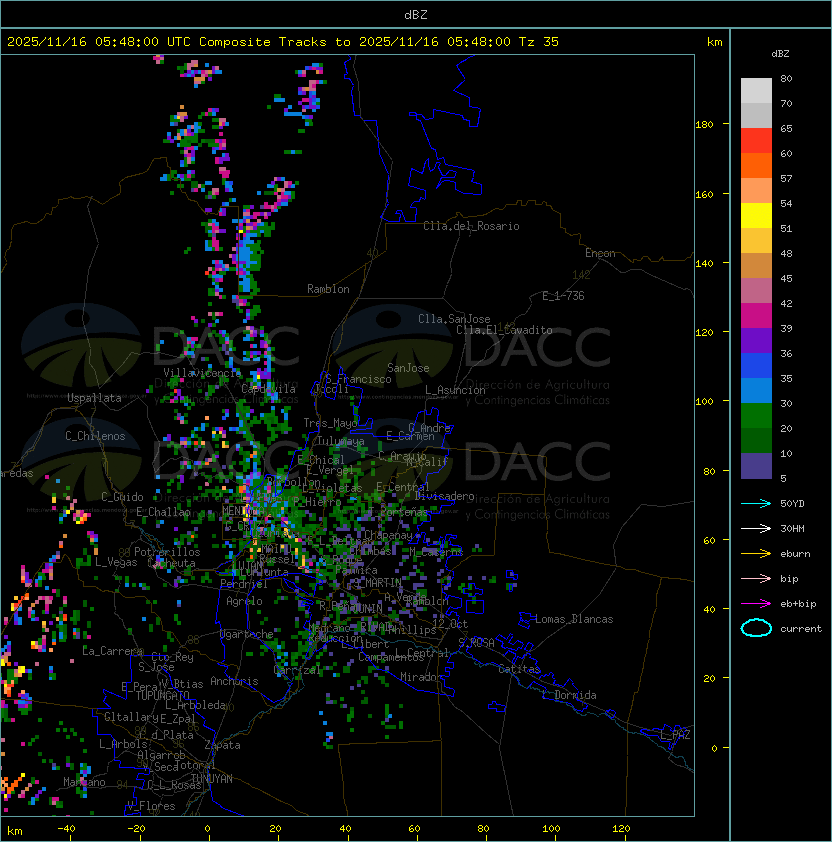
Task: Click the 'Clla.El_Cavadito' map label
Action: (x=504, y=330)
